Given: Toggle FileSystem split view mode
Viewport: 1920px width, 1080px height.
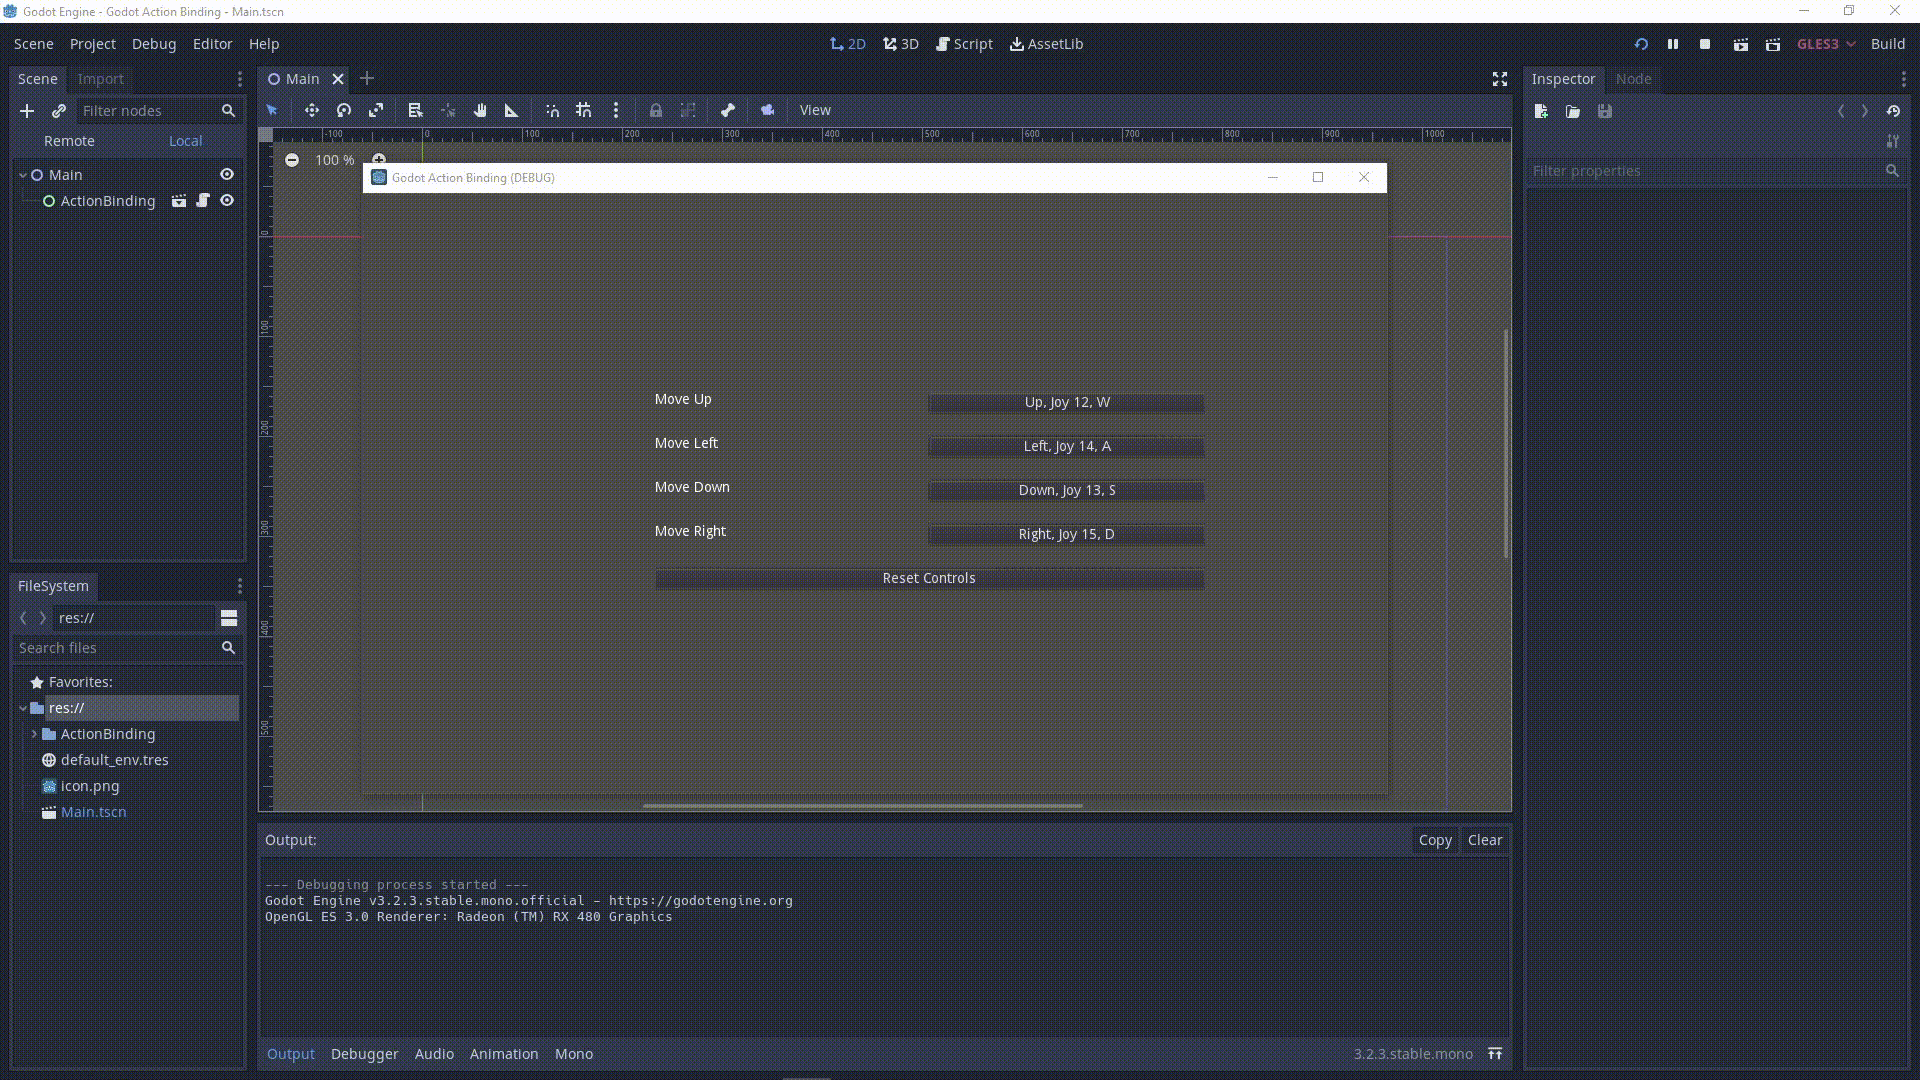Looking at the screenshot, I should tap(229, 618).
